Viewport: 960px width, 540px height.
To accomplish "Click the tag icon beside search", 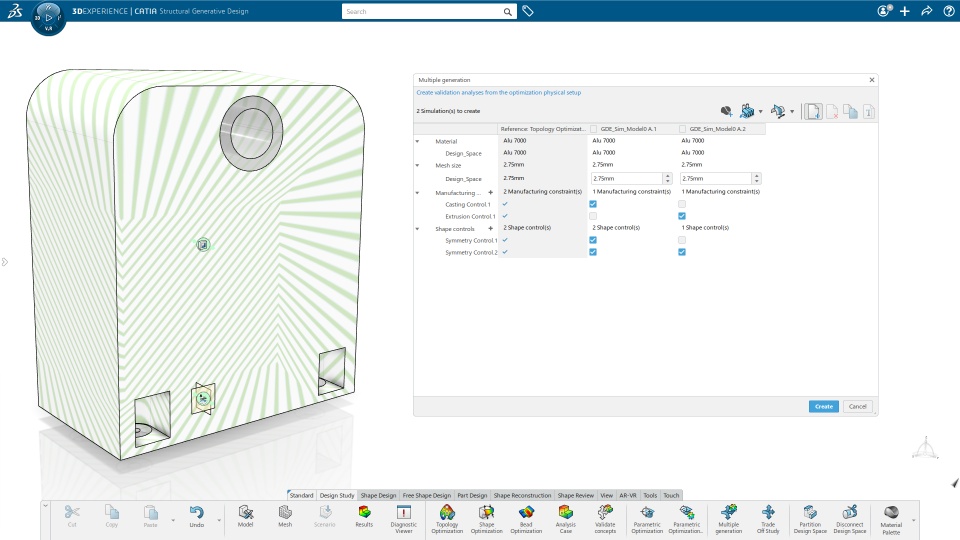I will coord(528,11).
